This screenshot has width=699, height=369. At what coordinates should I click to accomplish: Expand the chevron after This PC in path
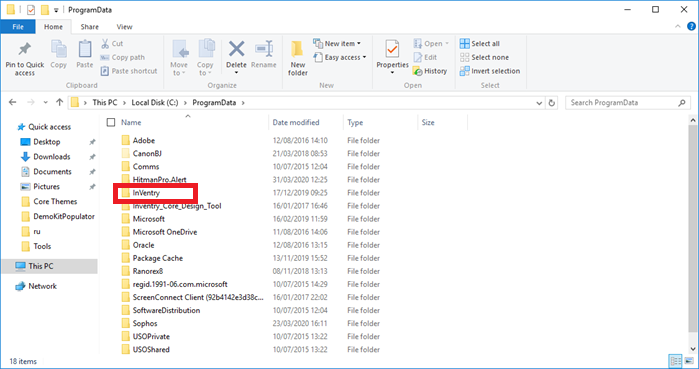coord(124,103)
